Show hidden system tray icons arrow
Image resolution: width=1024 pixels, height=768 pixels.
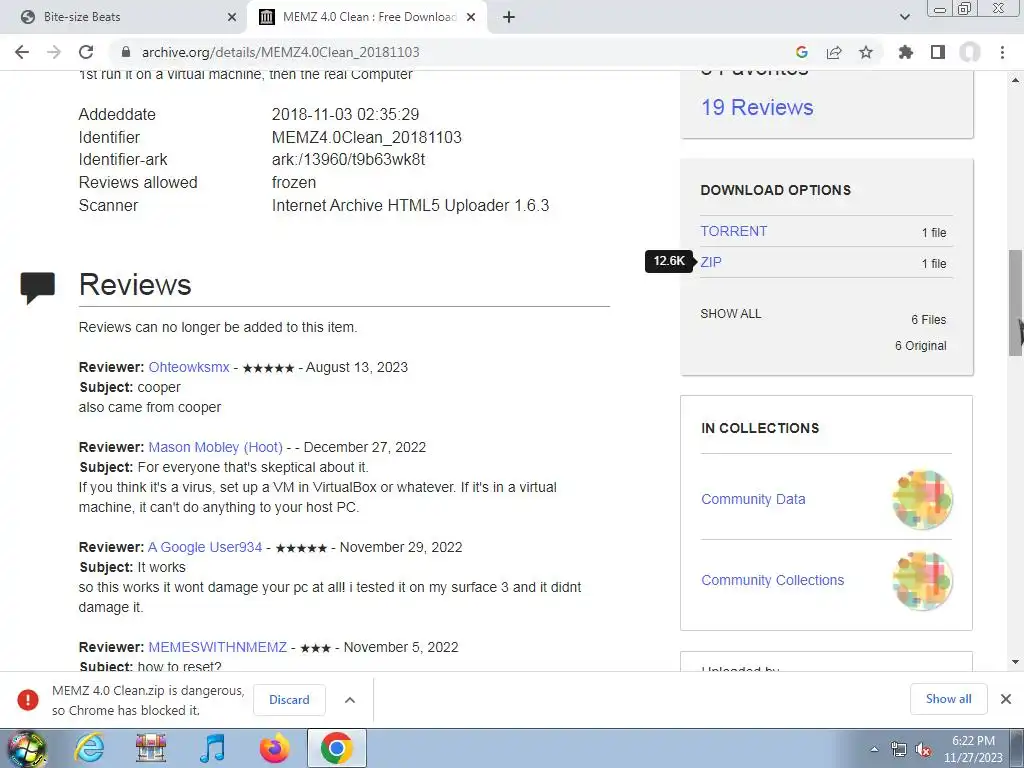pos(874,749)
